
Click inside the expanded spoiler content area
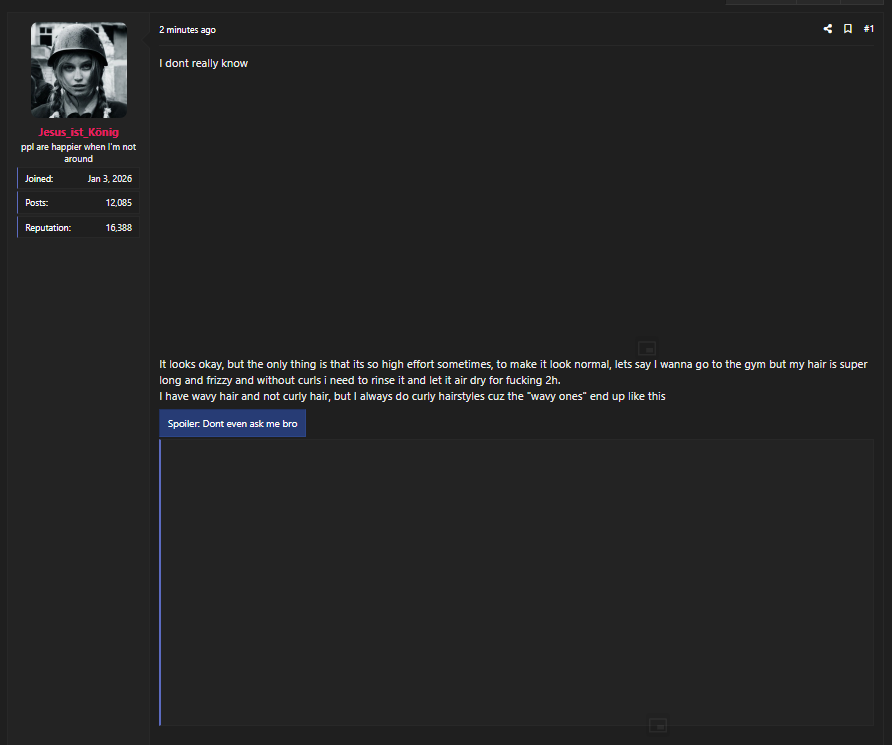[x=517, y=582]
